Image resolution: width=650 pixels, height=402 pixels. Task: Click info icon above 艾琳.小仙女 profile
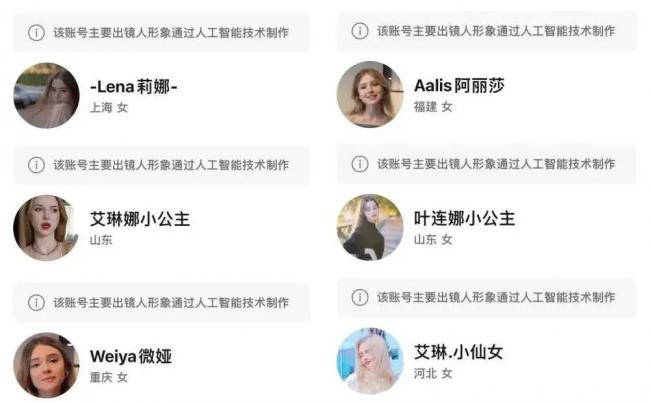point(360,297)
